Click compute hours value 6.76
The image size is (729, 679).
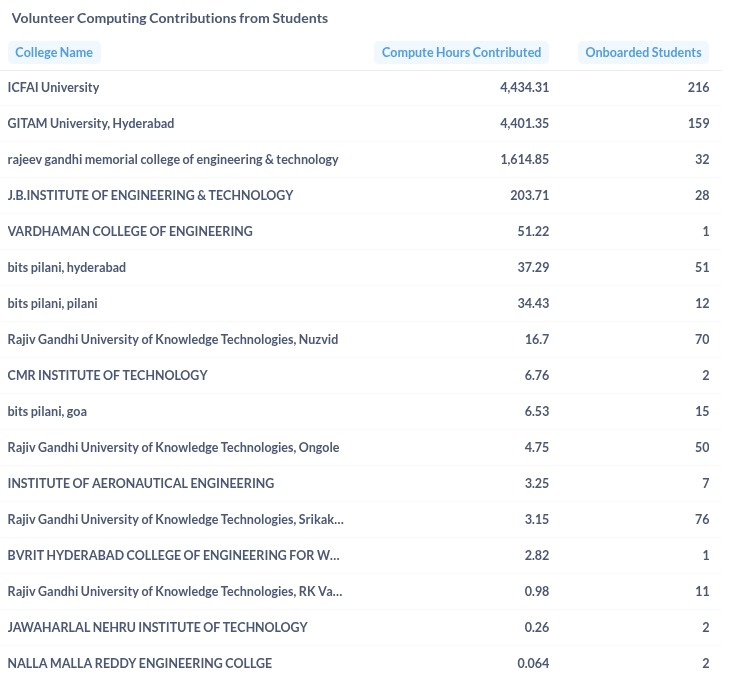(537, 375)
